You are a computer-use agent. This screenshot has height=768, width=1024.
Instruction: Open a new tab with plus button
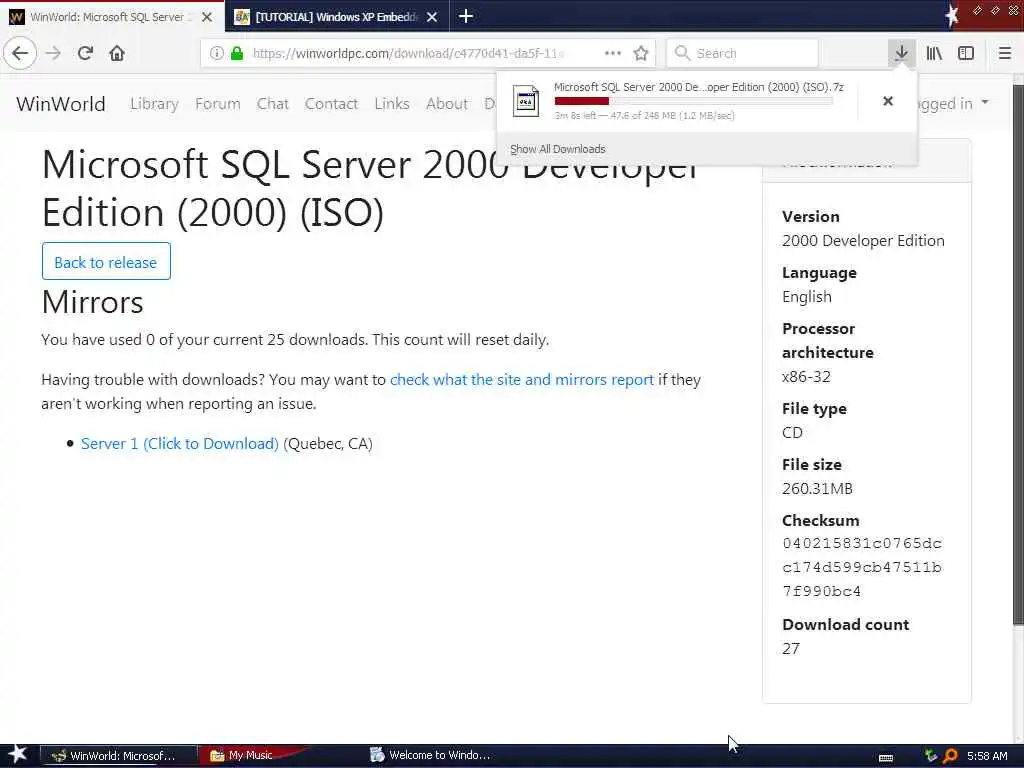[466, 16]
